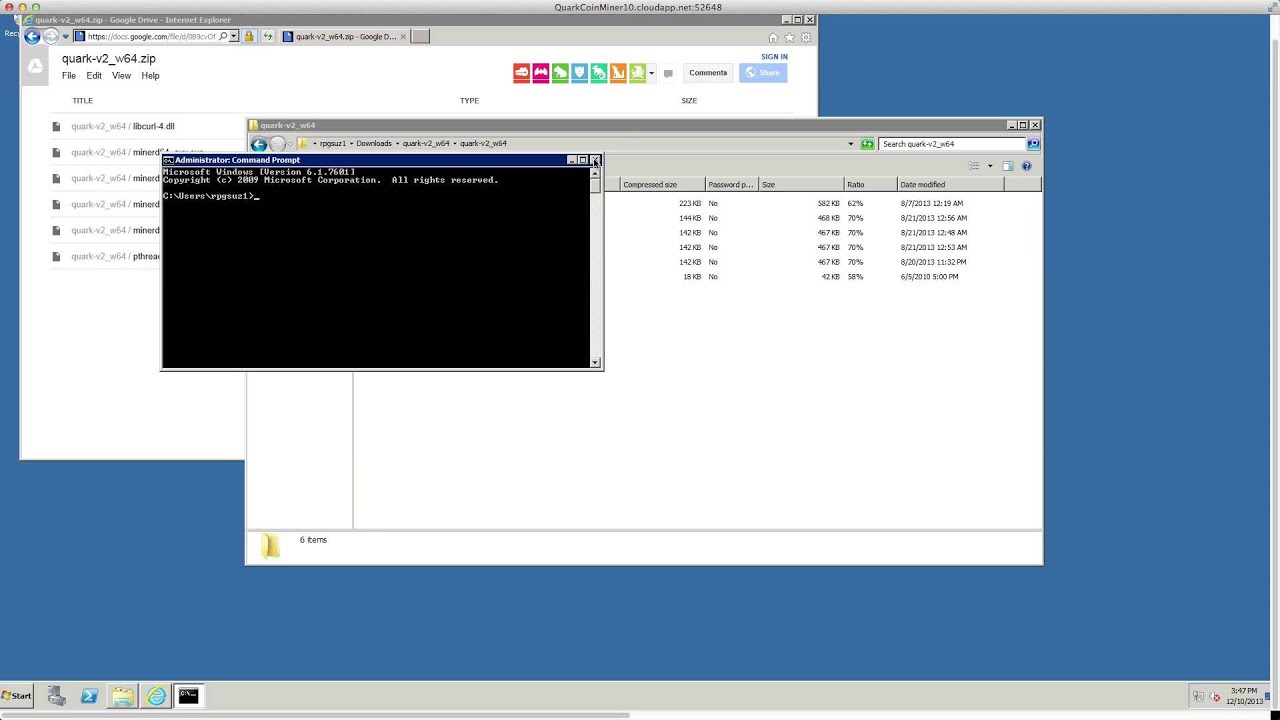Close the Command Prompt window
This screenshot has width=1280, height=720.
595,160
